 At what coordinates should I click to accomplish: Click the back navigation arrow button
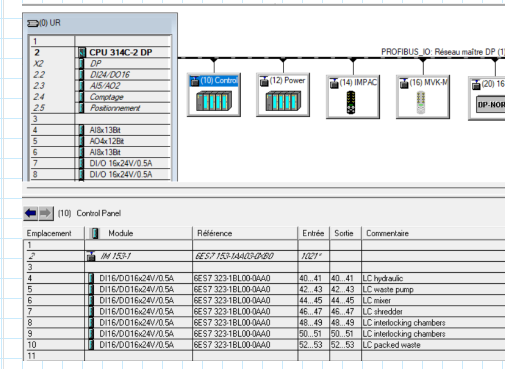[31, 213]
